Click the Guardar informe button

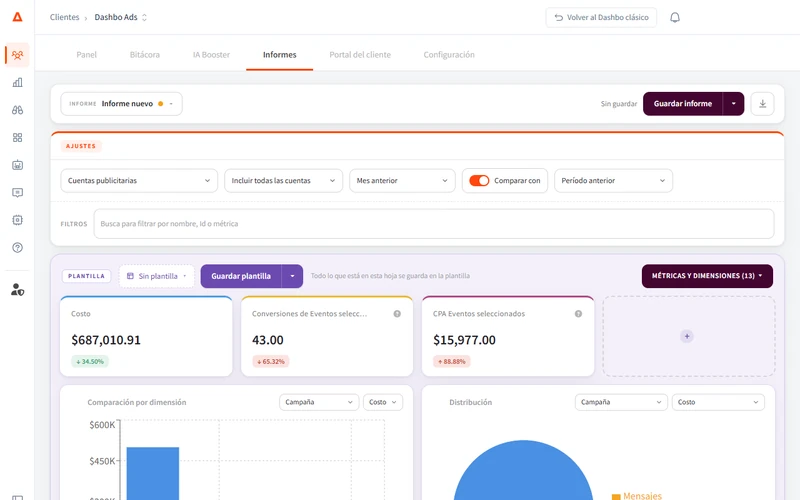pos(683,104)
